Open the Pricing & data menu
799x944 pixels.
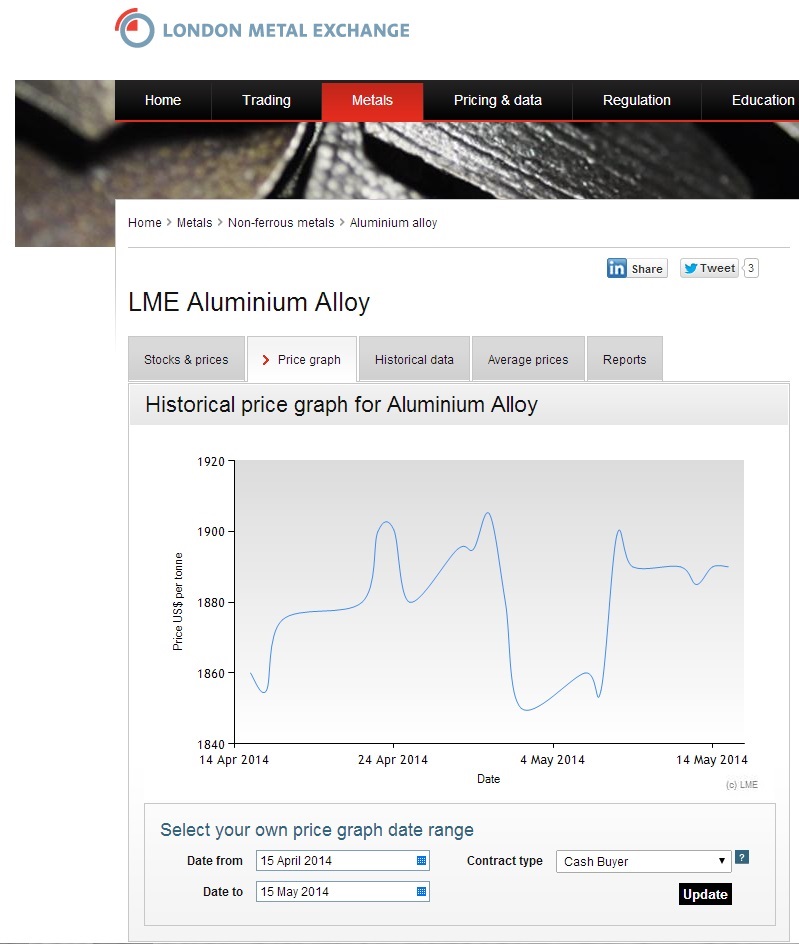pyautogui.click(x=497, y=100)
